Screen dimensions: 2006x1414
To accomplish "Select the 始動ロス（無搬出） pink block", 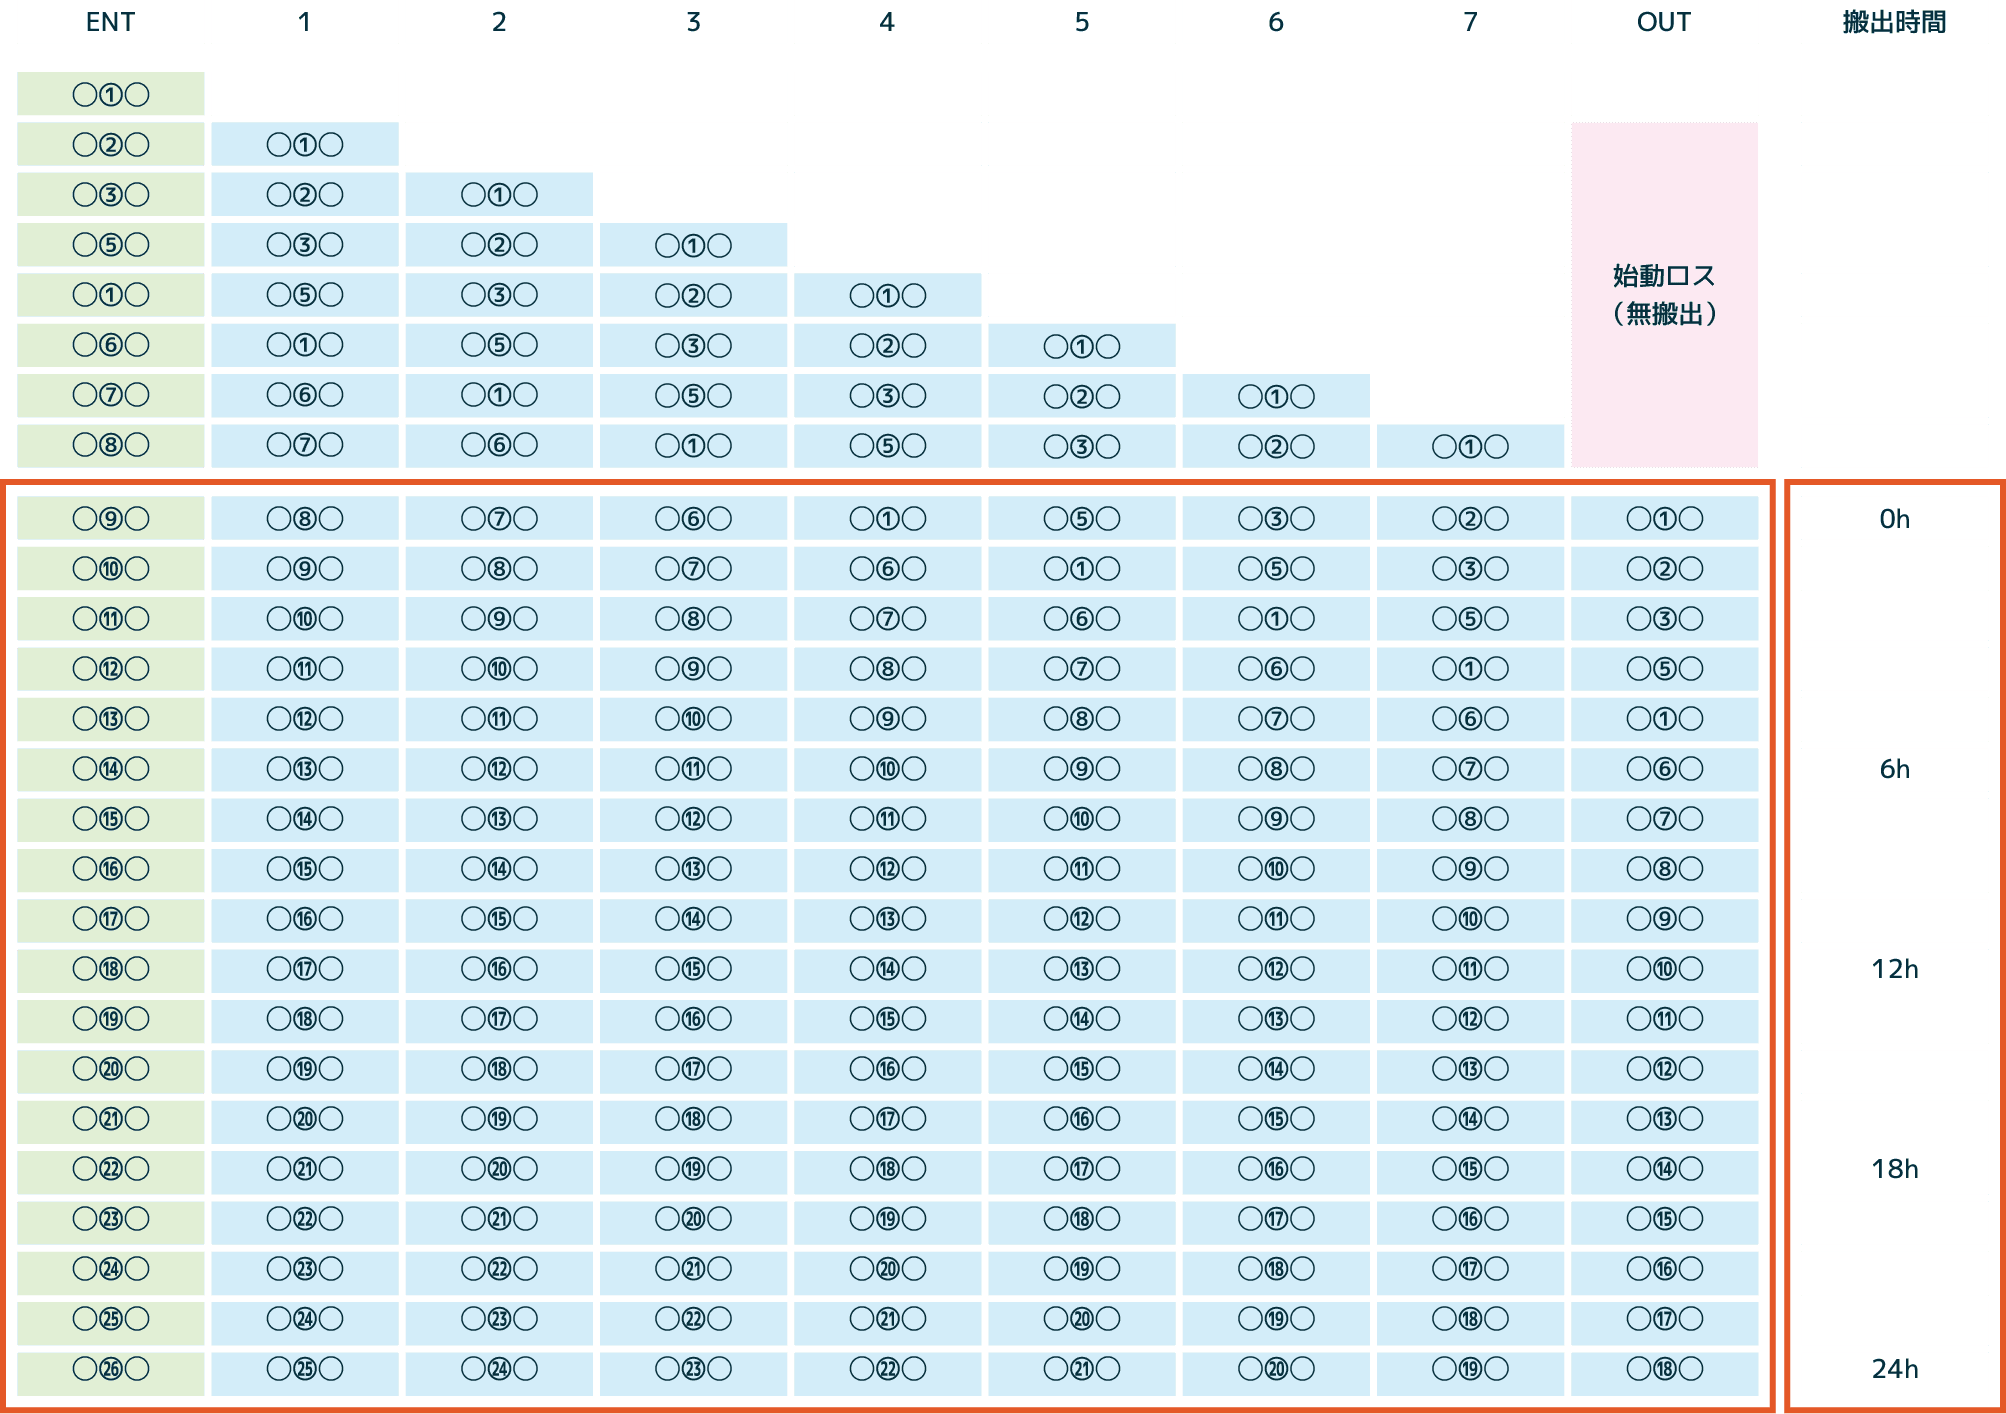I will click(x=1664, y=295).
